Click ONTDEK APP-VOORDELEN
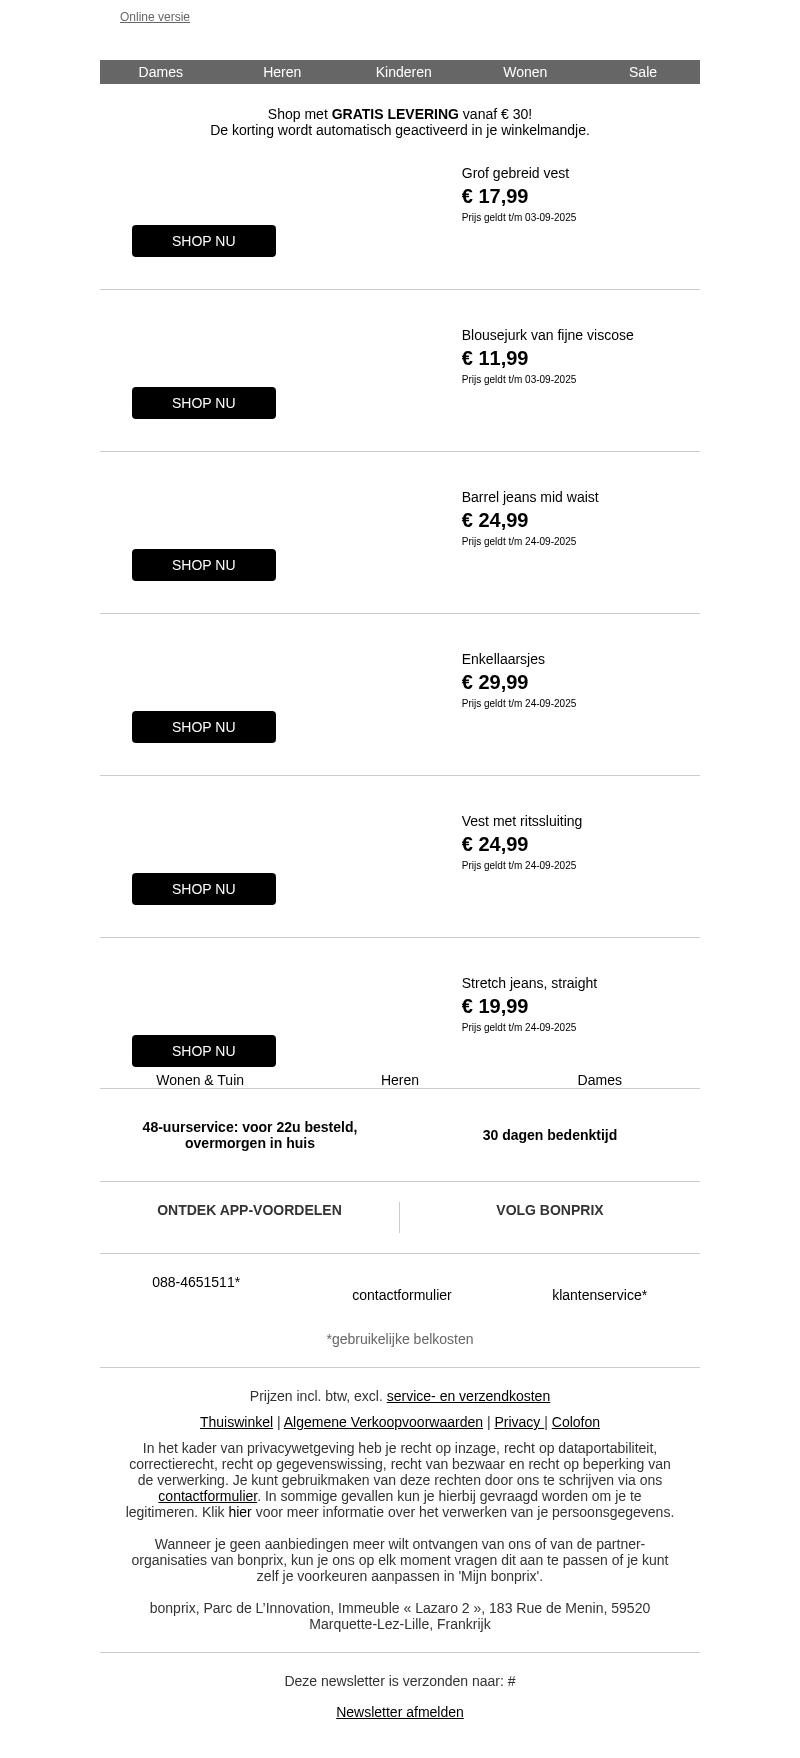Screen dimensions: 800x1758 pos(249,1210)
